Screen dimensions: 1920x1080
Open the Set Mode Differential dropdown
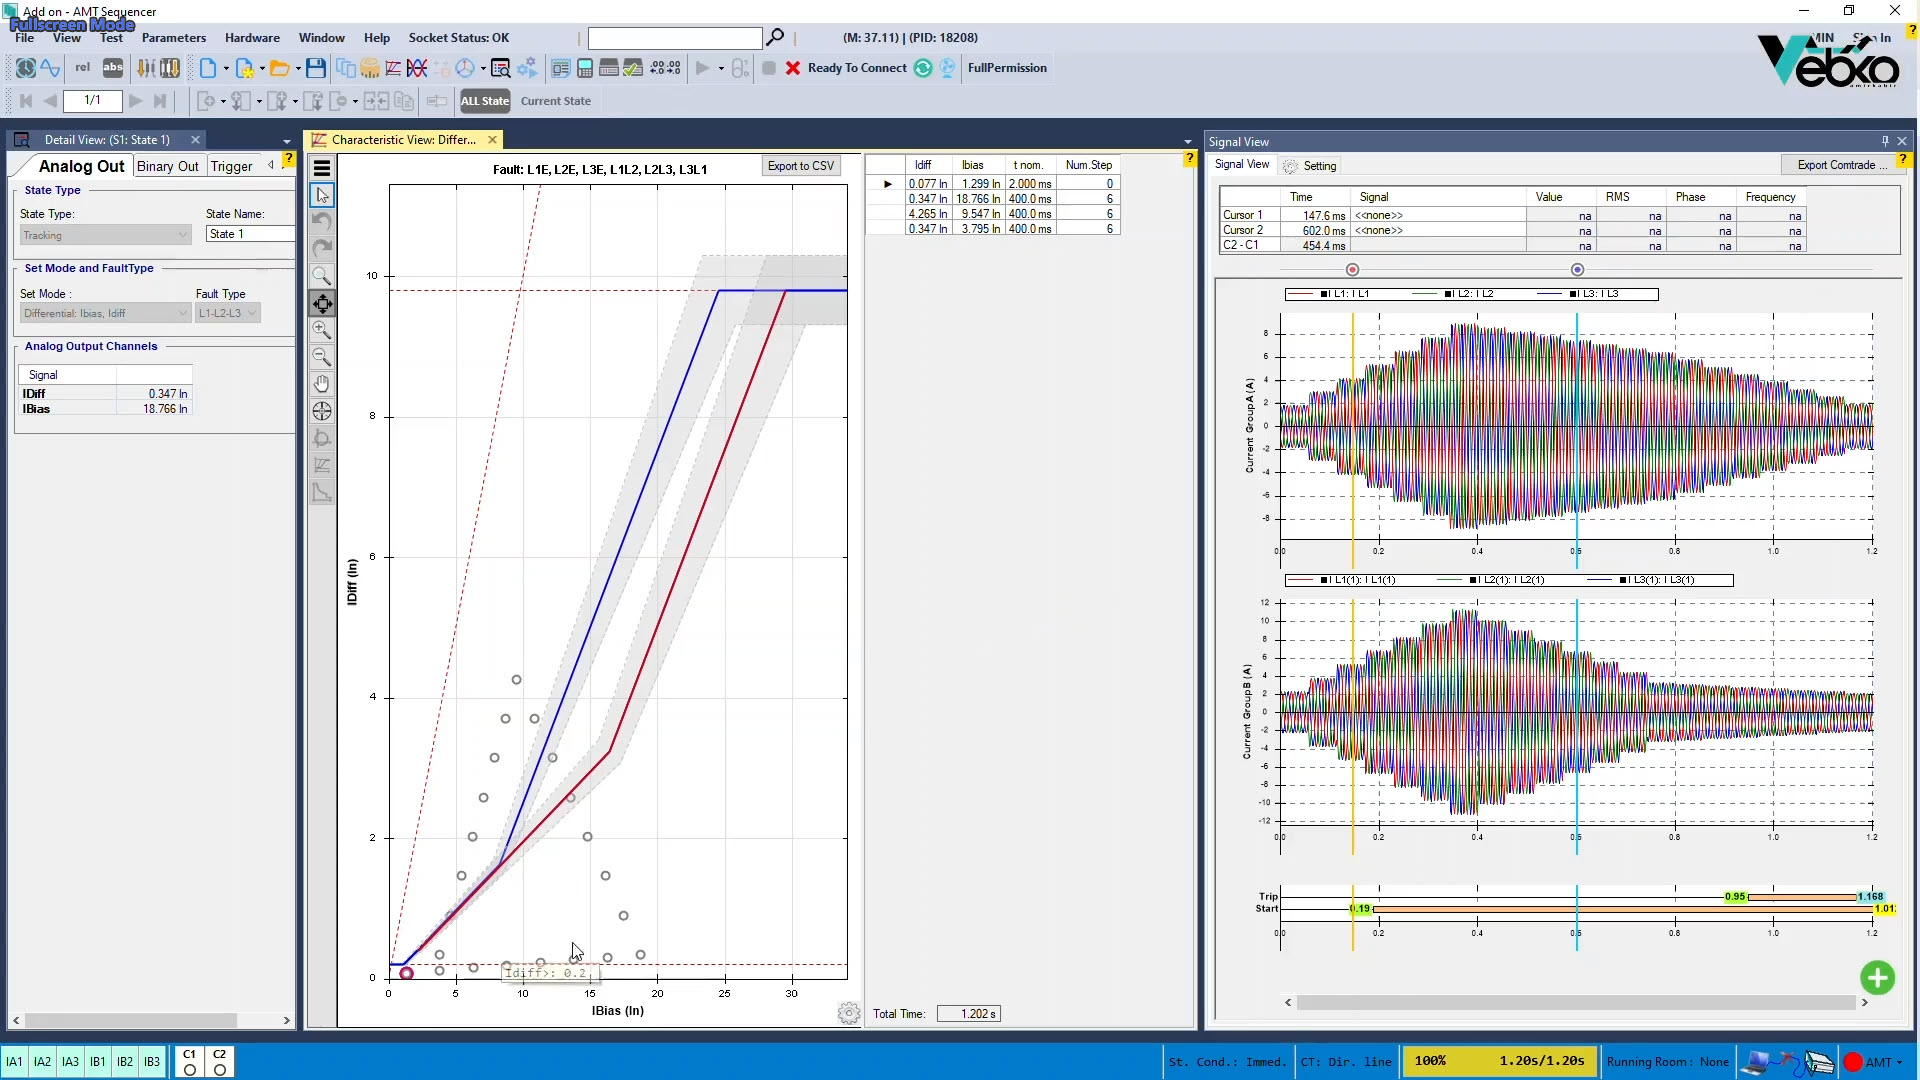coord(106,313)
